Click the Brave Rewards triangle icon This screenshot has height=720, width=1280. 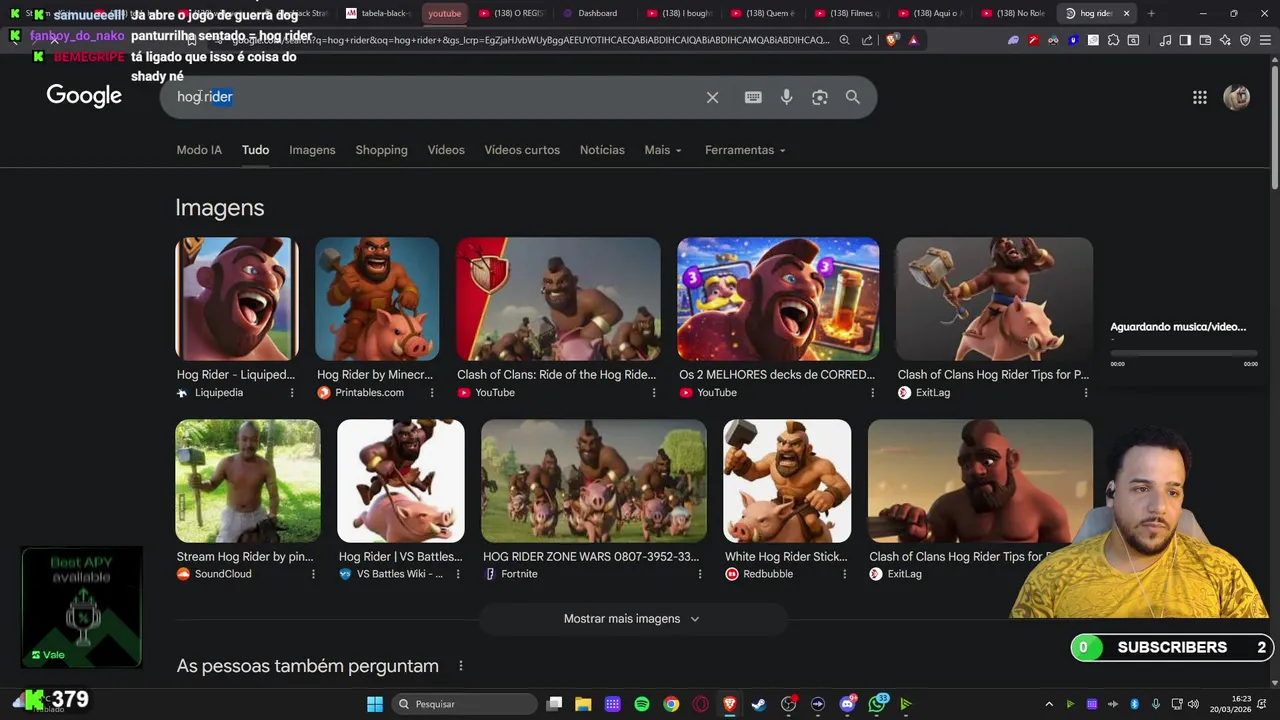click(914, 40)
